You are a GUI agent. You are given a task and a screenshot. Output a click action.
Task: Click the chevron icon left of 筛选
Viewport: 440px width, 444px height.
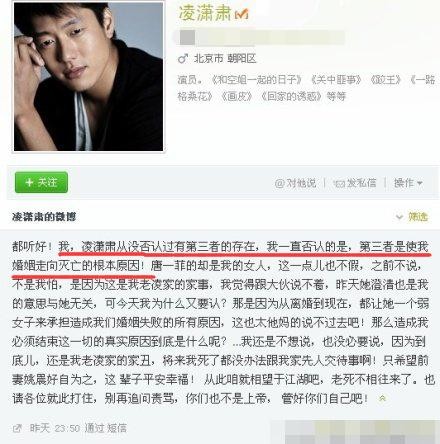399,217
